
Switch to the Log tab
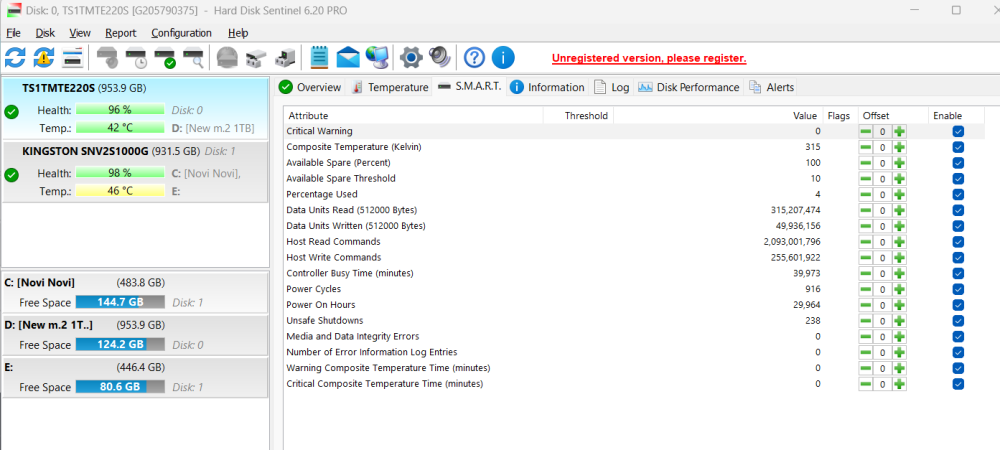[612, 87]
